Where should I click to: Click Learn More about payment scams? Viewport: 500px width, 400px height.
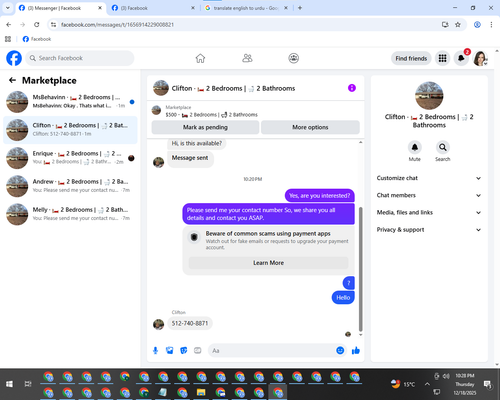pyautogui.click(x=269, y=263)
